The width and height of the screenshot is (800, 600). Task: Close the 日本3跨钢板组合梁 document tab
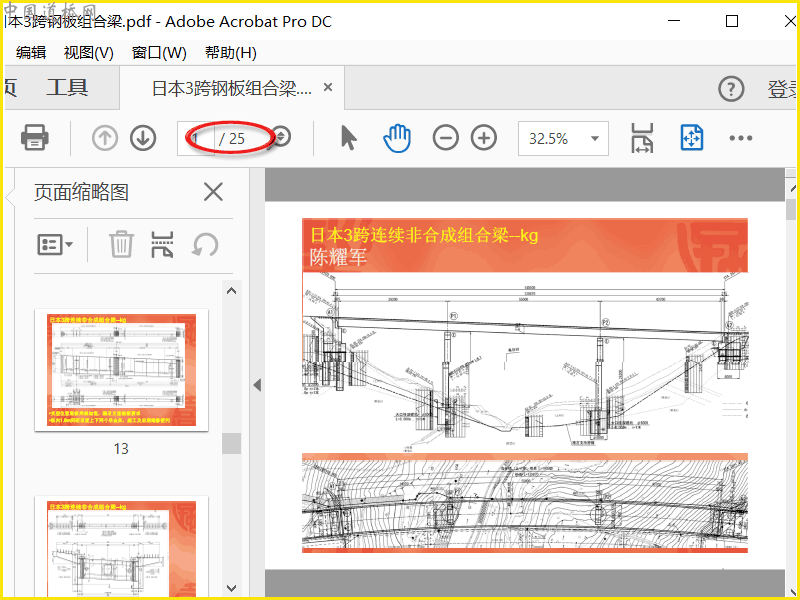328,87
